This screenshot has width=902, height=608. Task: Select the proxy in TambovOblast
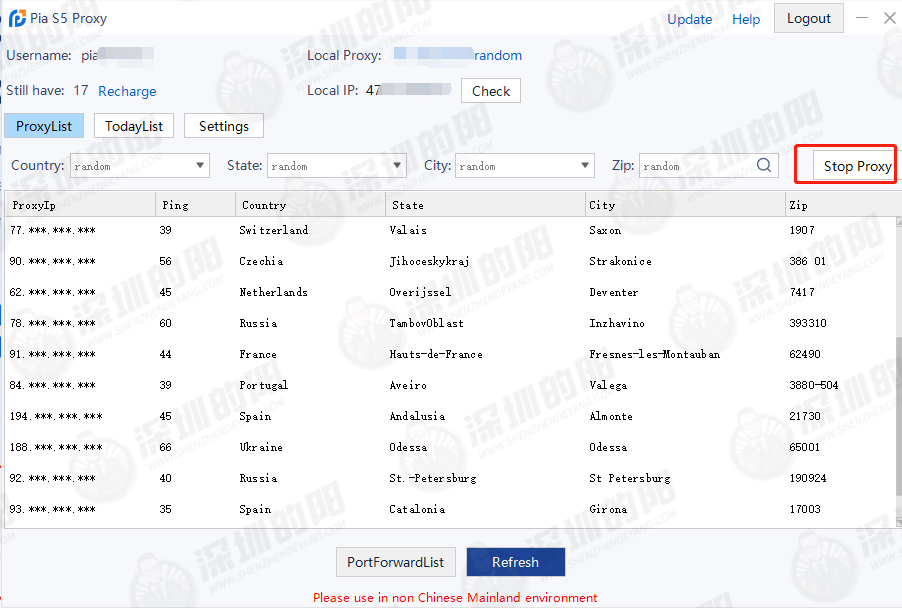450,323
